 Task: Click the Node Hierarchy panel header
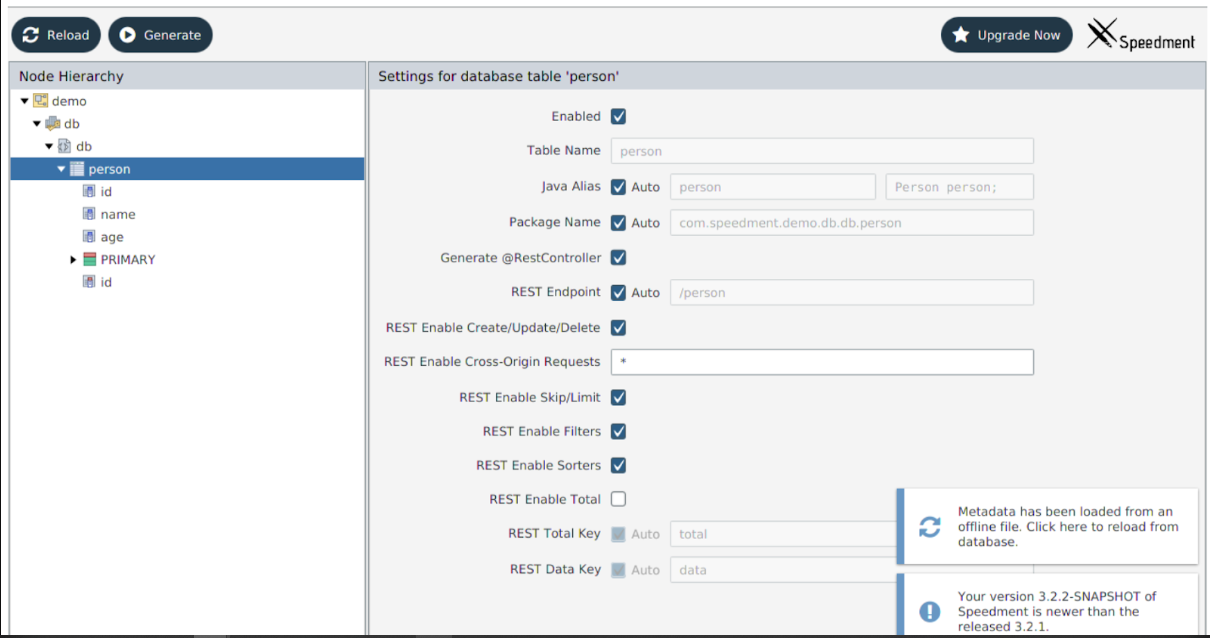187,76
